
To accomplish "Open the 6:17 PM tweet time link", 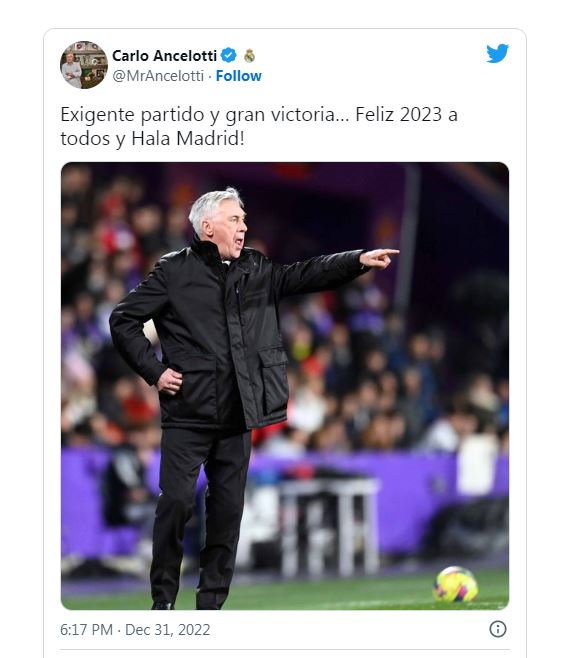I will point(86,629).
